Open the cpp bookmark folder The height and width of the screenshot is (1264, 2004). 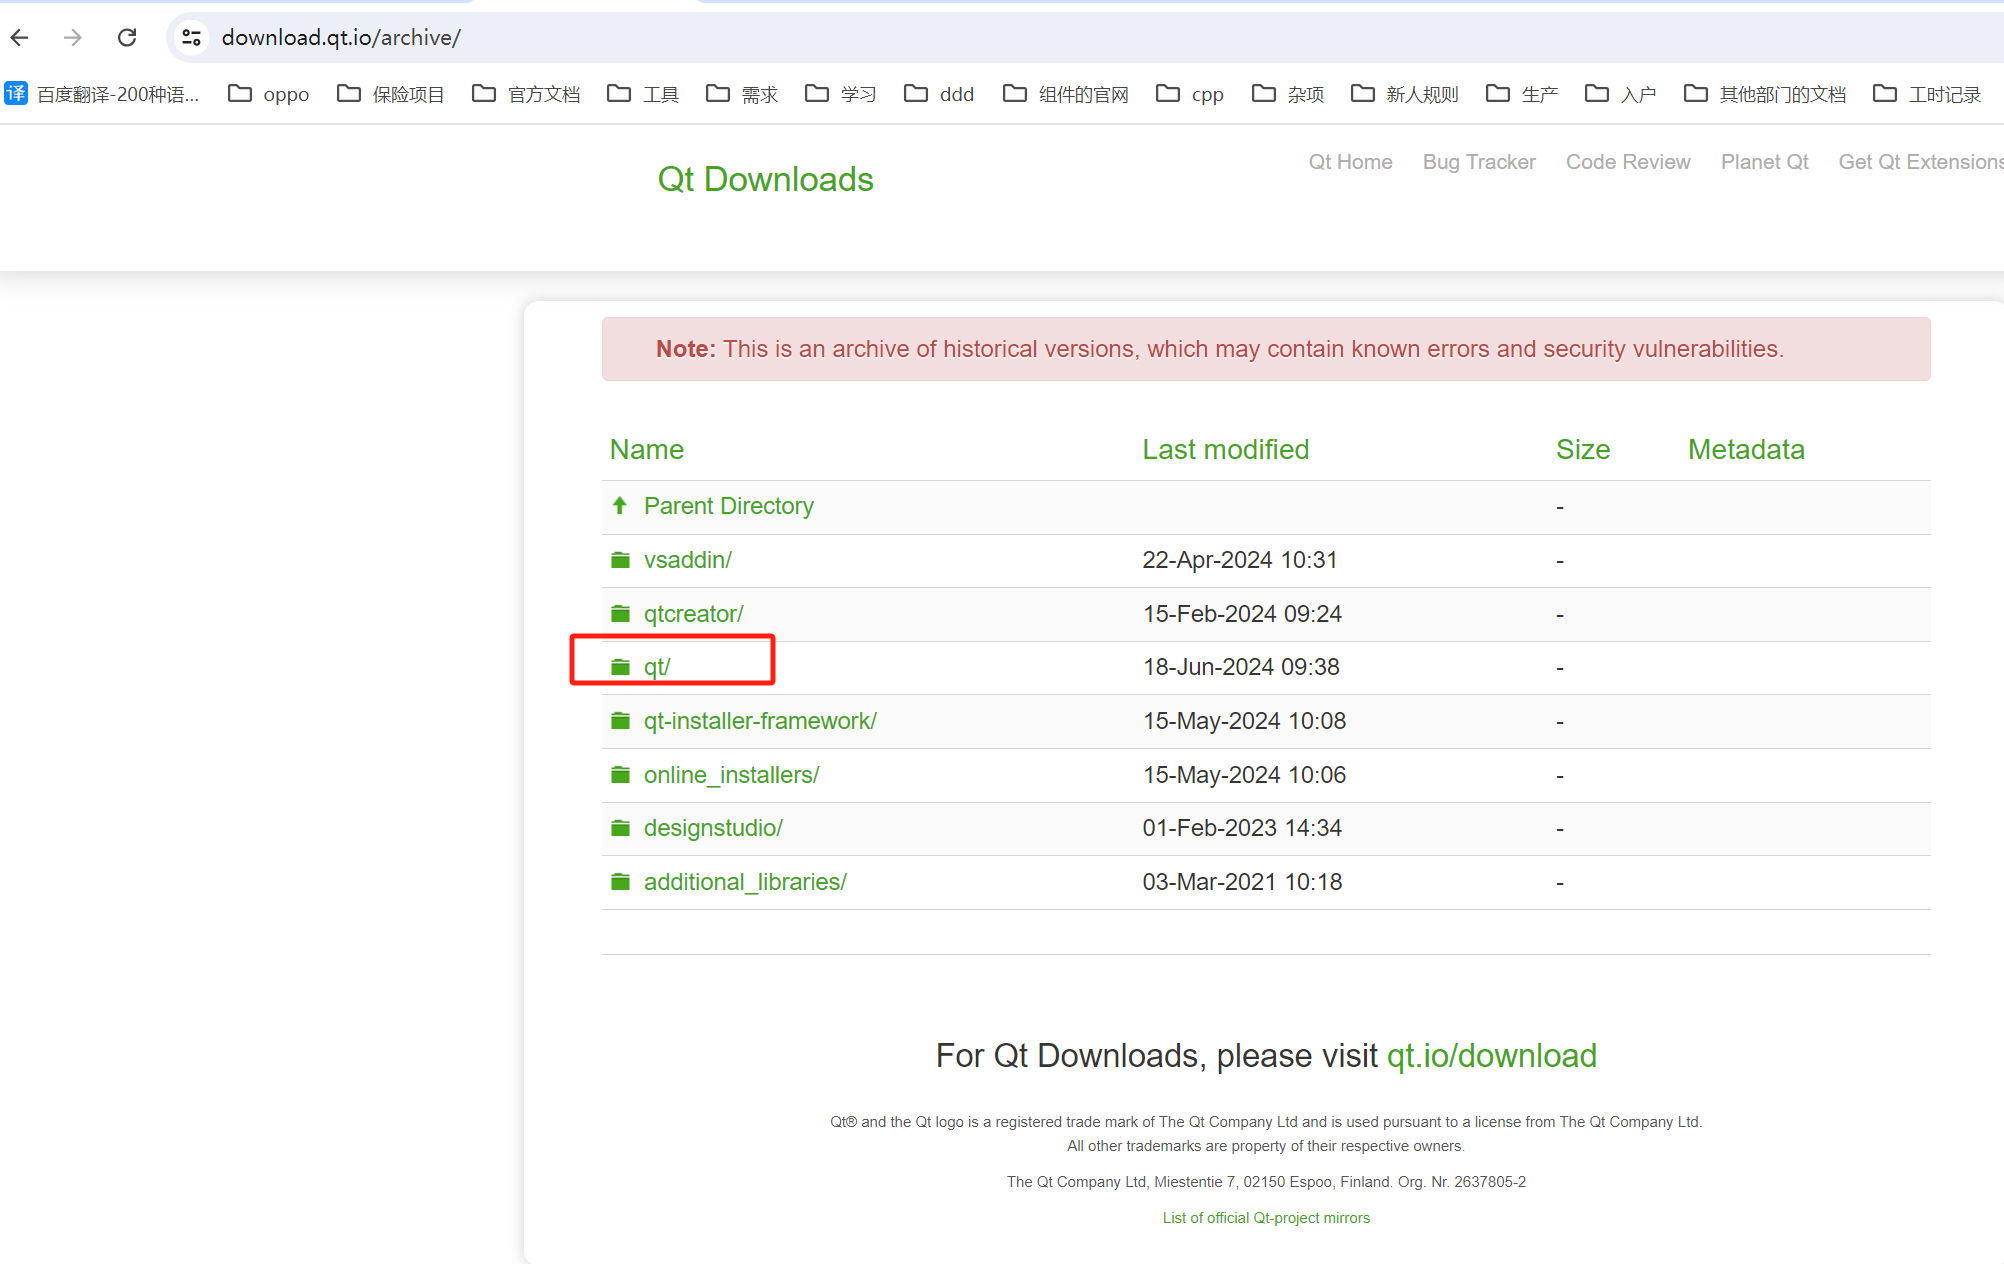coord(1190,94)
